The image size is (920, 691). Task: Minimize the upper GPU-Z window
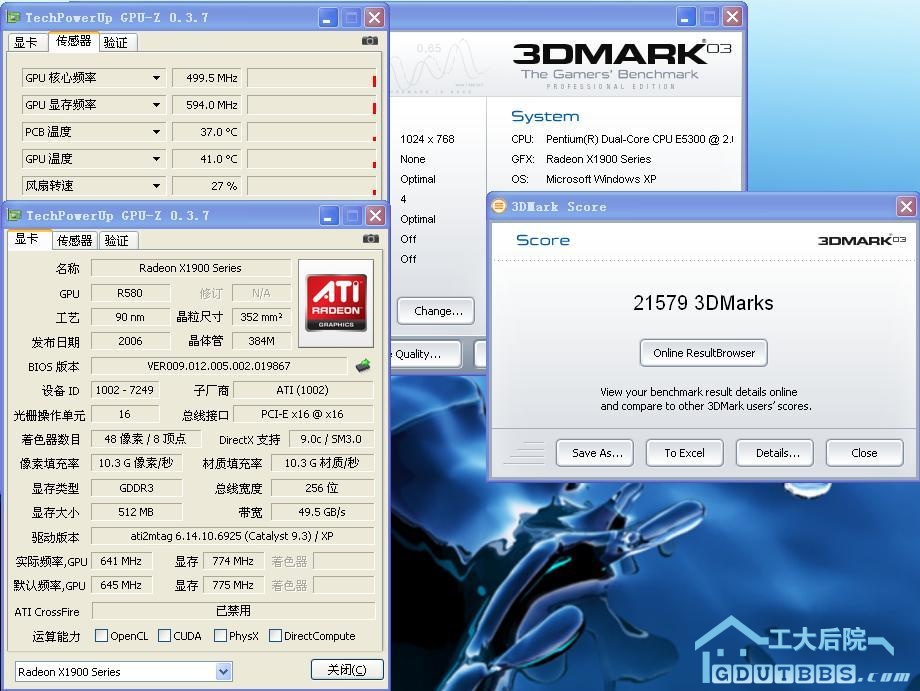coord(327,18)
